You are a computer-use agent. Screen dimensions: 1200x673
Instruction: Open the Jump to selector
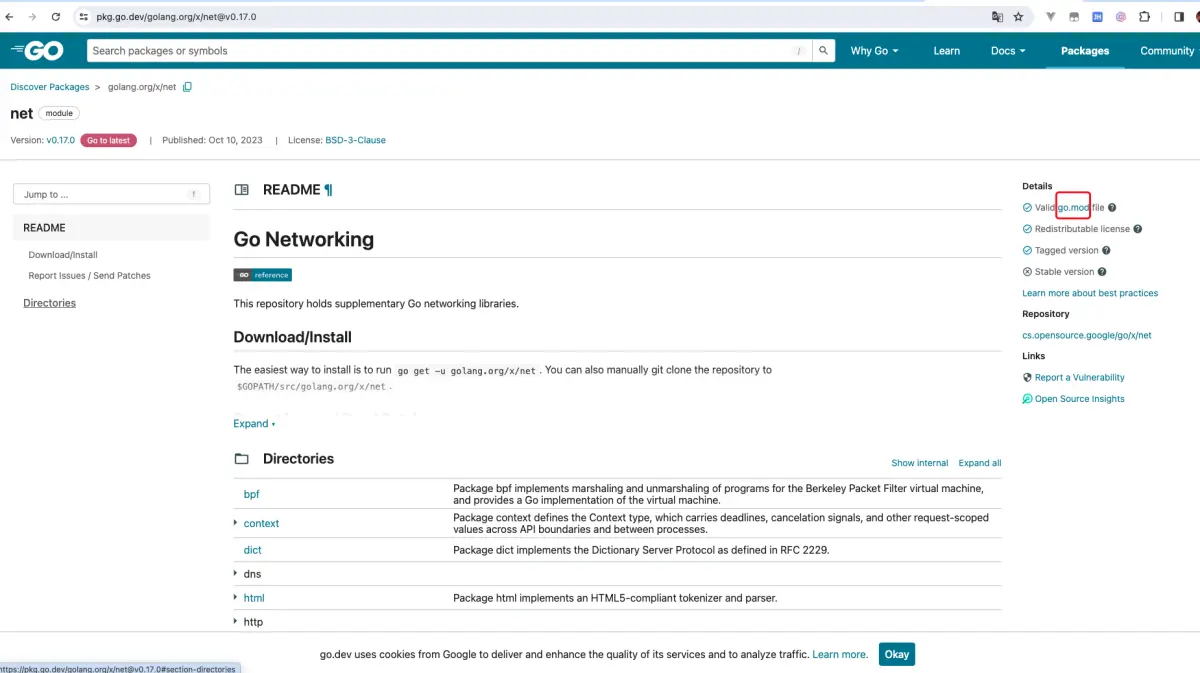tap(111, 195)
